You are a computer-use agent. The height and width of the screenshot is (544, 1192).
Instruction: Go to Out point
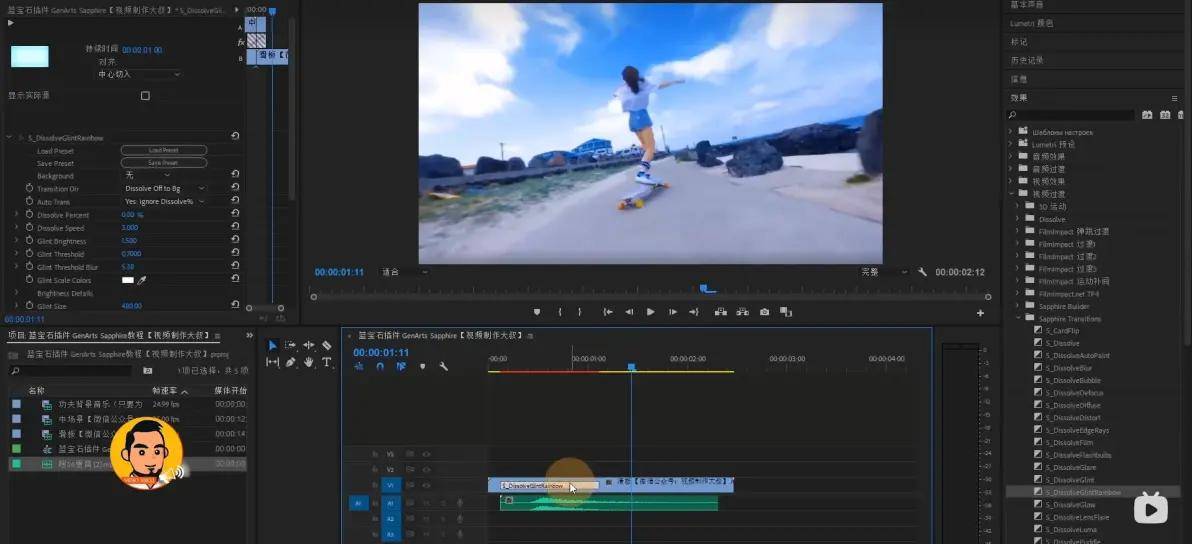[x=694, y=312]
